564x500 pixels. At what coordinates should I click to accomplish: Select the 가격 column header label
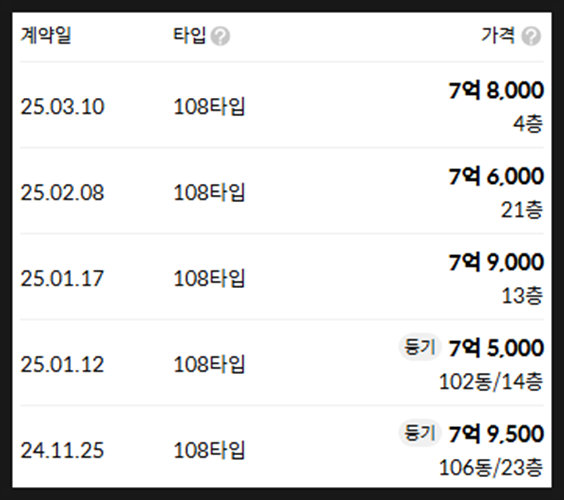(x=498, y=36)
